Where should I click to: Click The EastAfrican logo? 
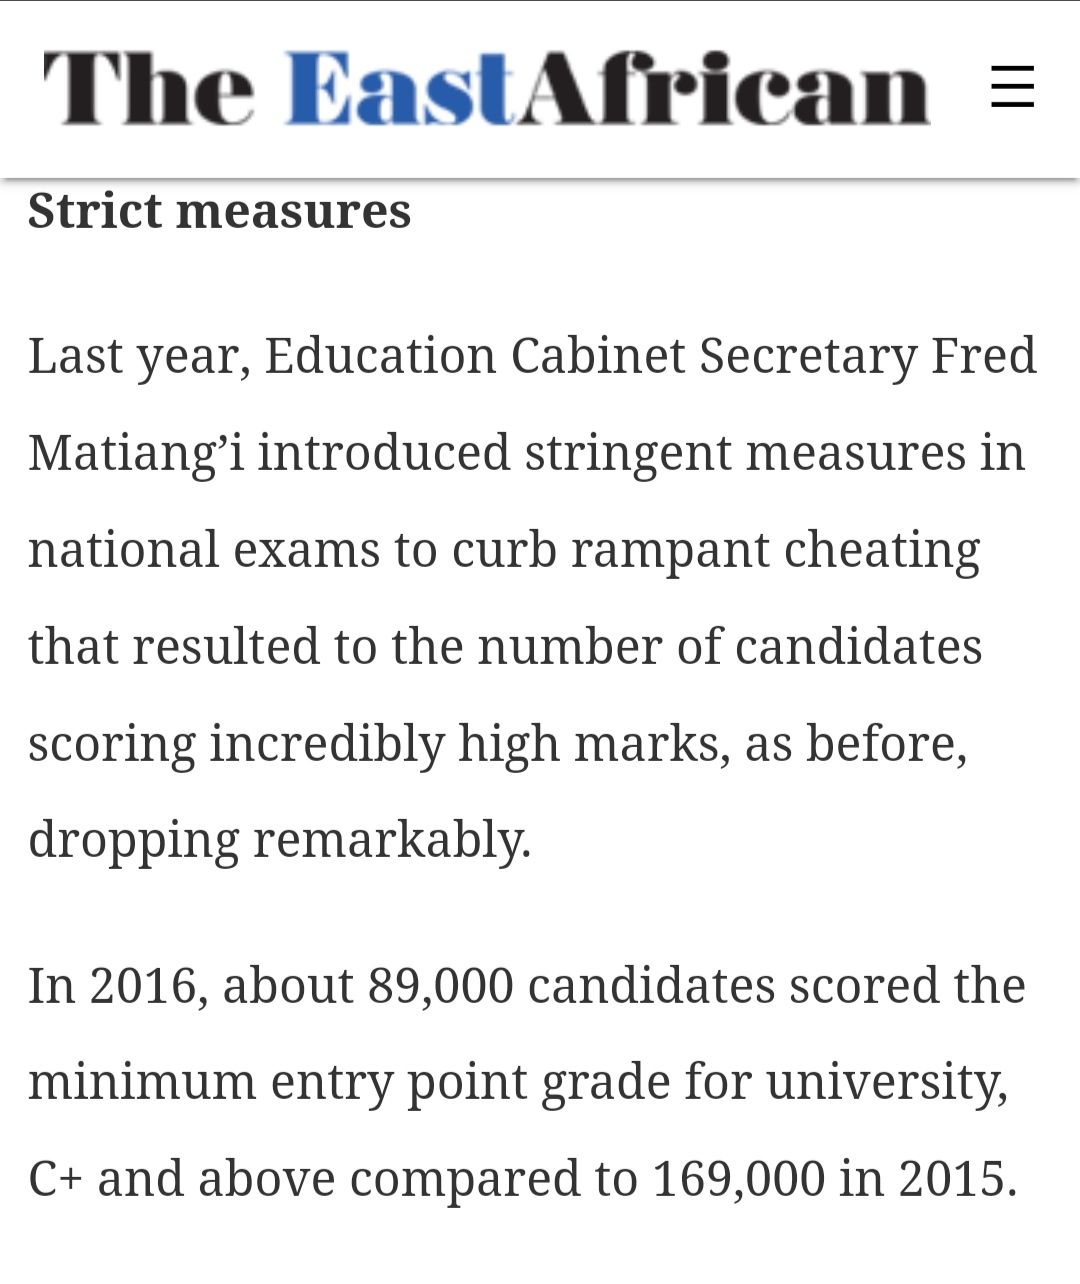pos(486,89)
